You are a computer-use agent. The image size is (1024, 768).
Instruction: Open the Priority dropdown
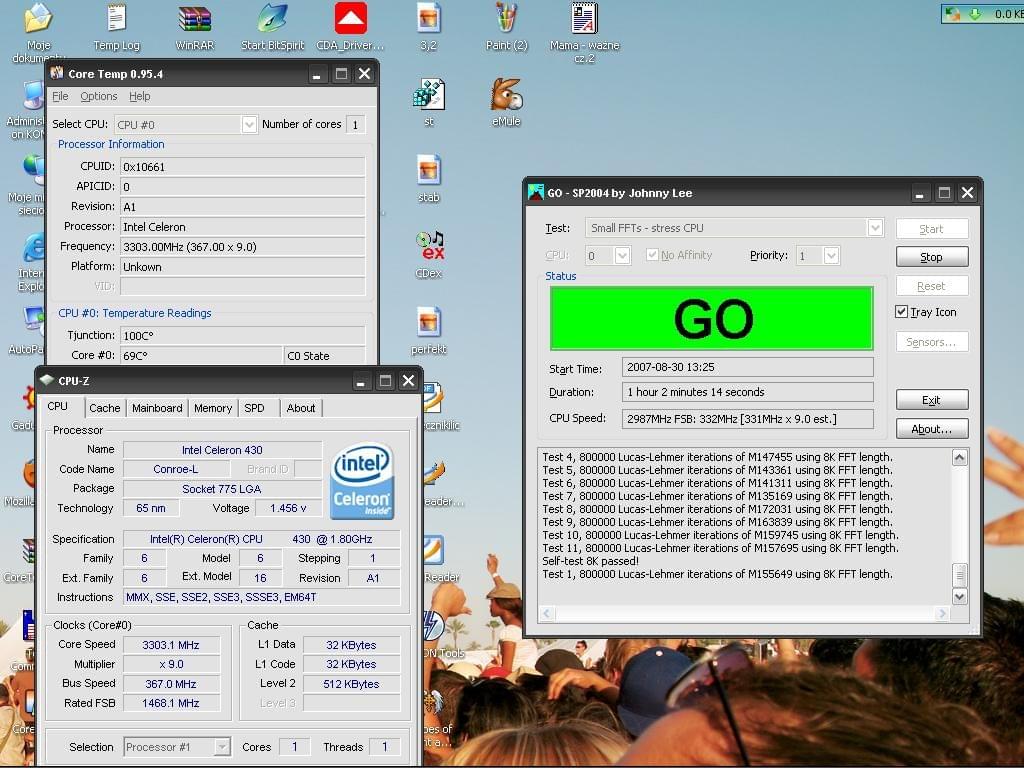tap(831, 256)
